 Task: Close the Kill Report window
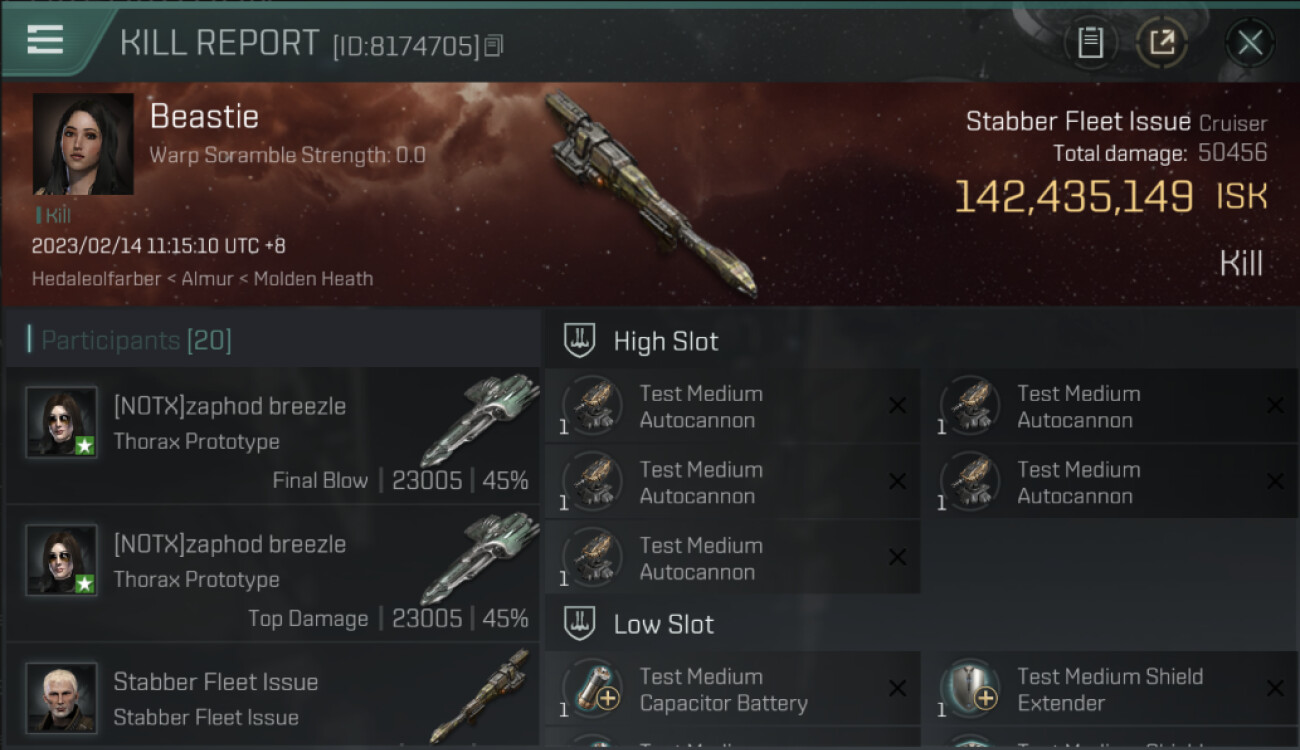tap(1249, 42)
